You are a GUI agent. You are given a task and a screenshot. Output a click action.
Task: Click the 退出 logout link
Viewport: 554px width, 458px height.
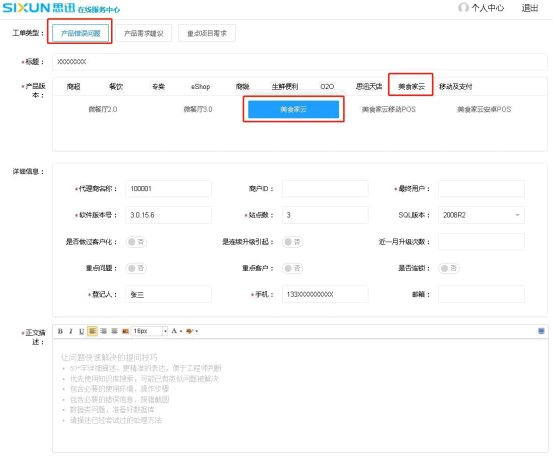point(530,8)
